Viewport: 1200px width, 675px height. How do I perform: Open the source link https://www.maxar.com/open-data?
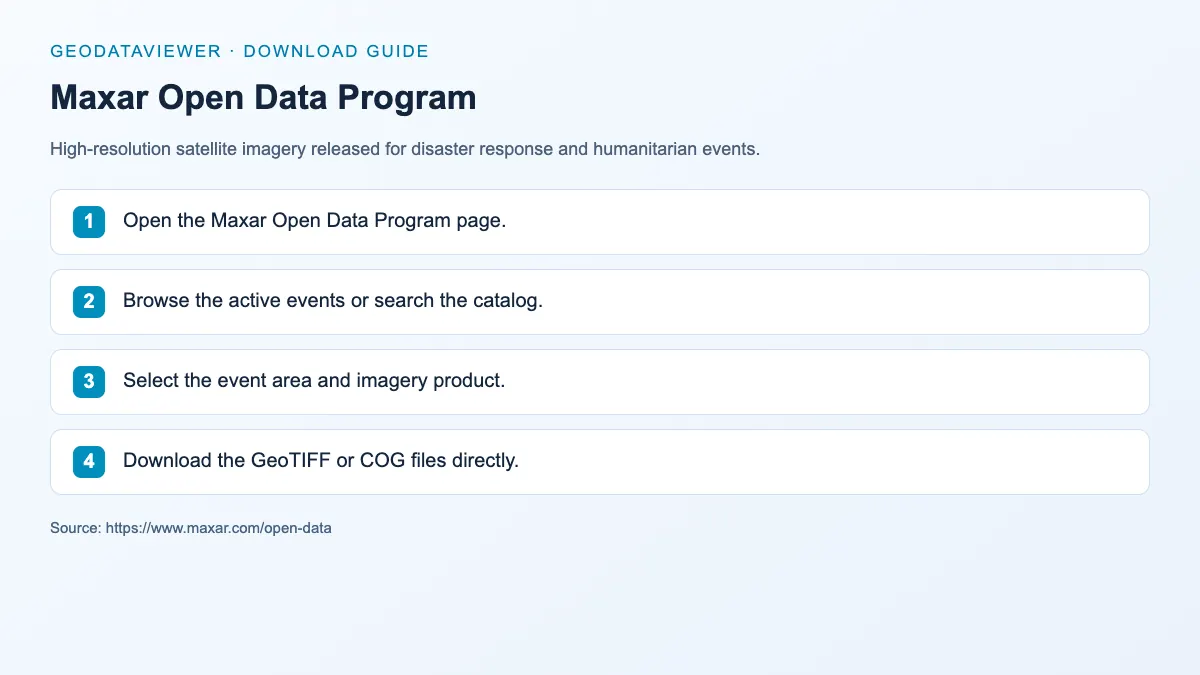click(x=218, y=528)
